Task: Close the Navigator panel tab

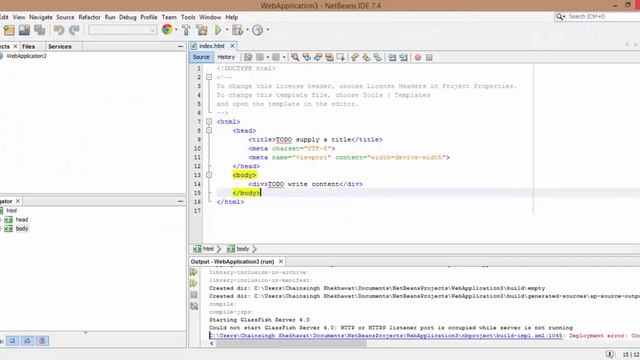Action: (18, 201)
